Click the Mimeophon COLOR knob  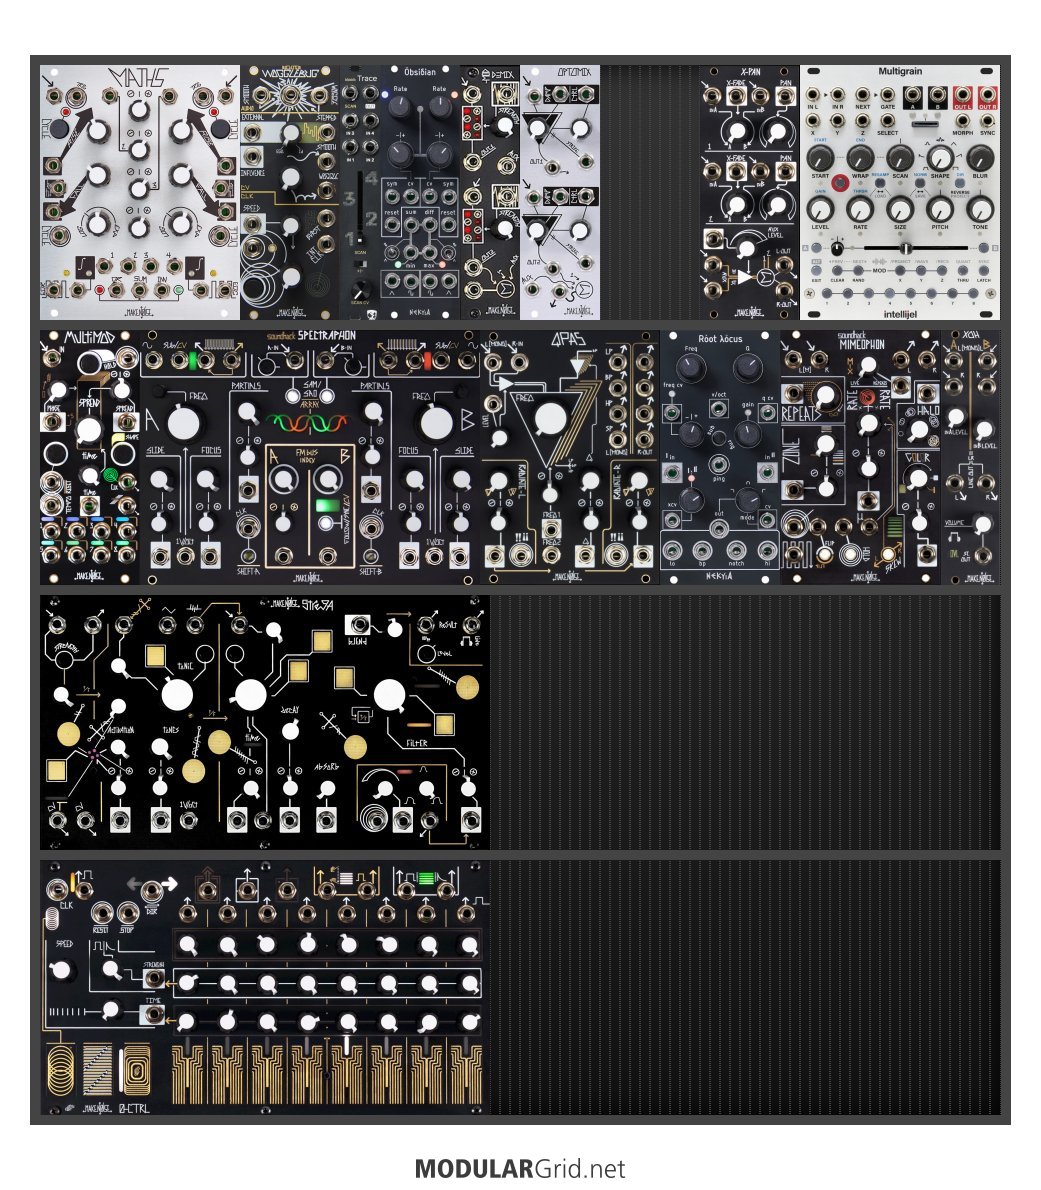[x=918, y=477]
